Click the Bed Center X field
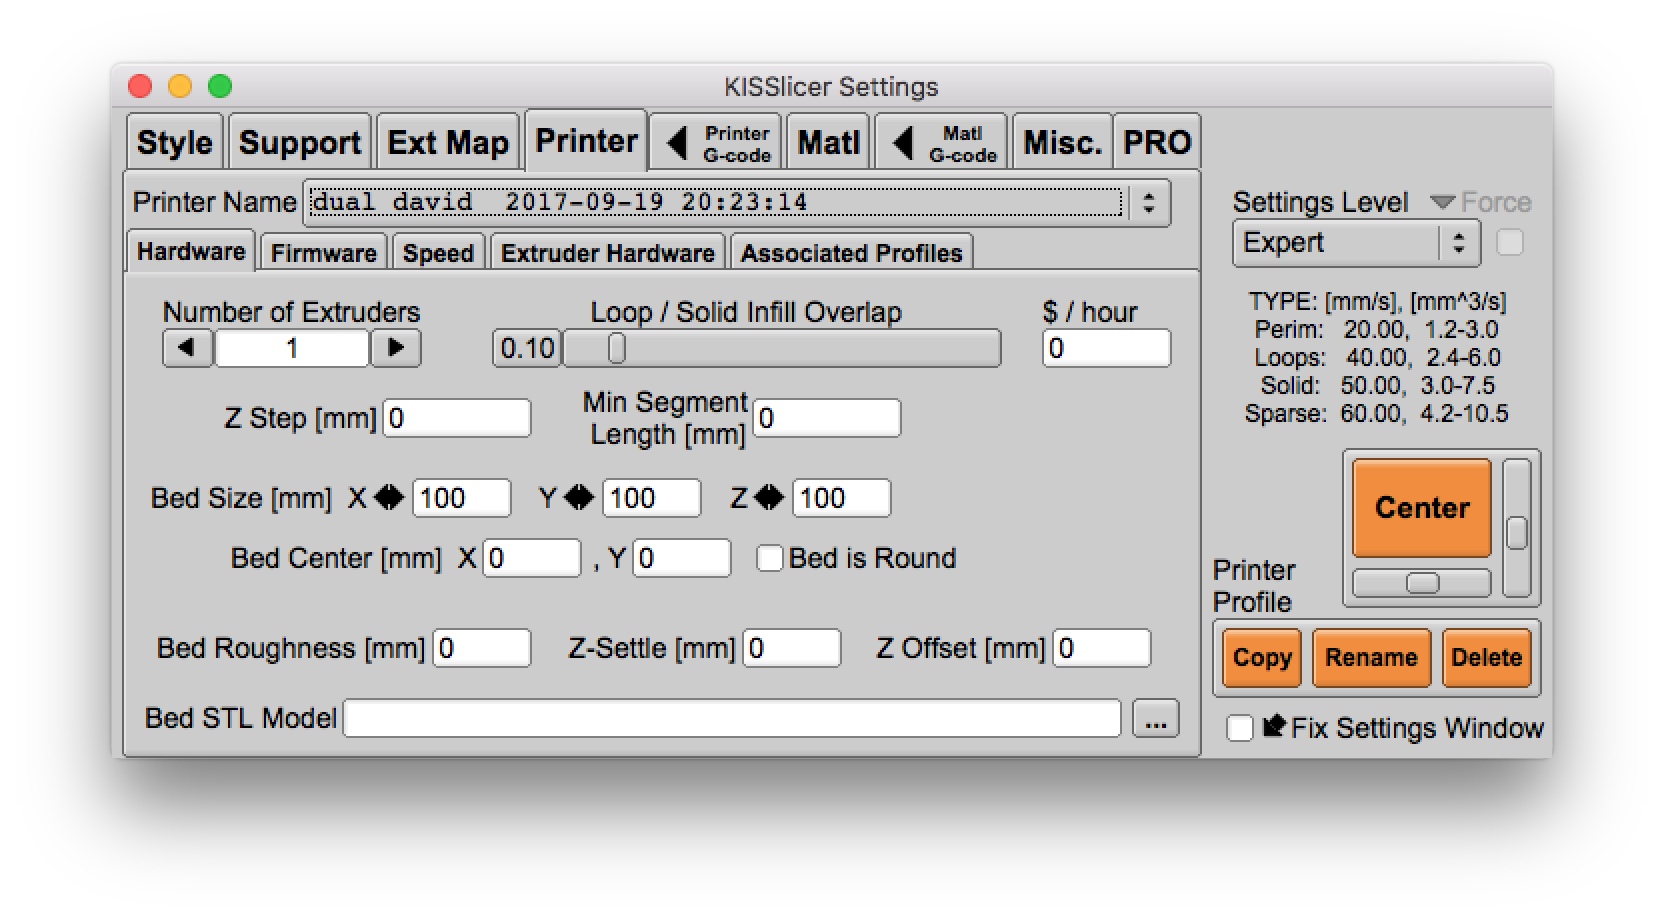The image size is (1664, 918). (x=532, y=558)
